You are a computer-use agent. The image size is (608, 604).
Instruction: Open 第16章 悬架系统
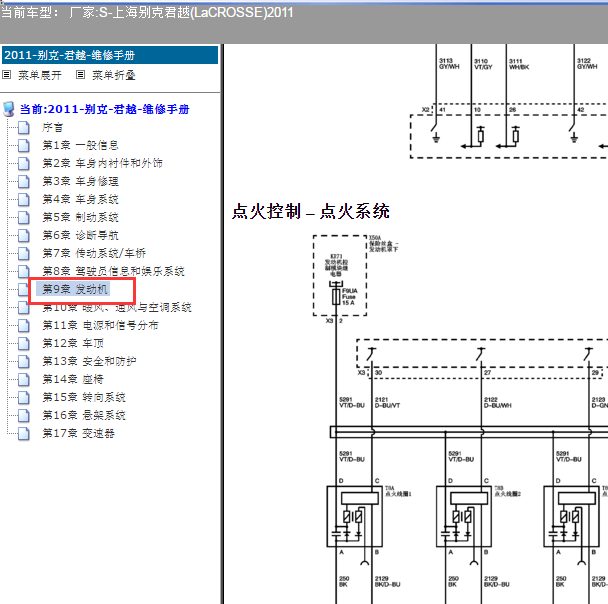(84, 416)
